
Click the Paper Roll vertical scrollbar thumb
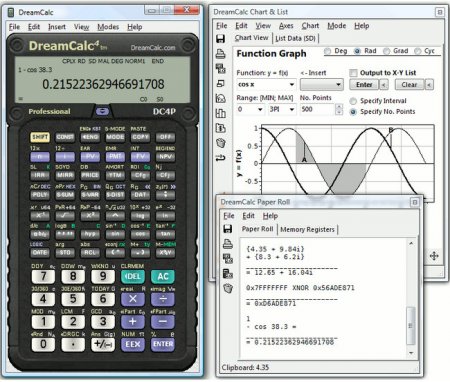click(411, 326)
